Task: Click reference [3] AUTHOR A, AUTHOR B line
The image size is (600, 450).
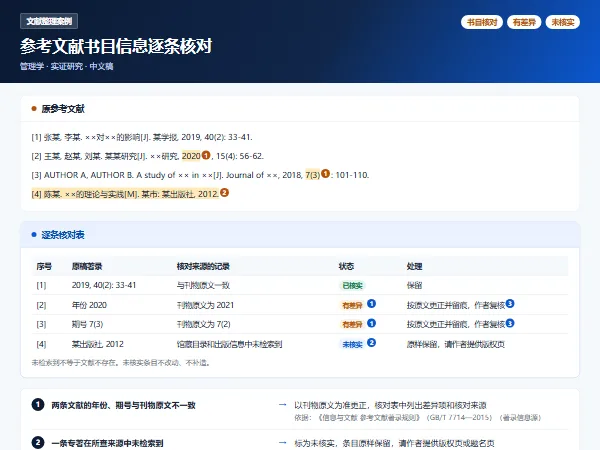Action: click(200, 175)
